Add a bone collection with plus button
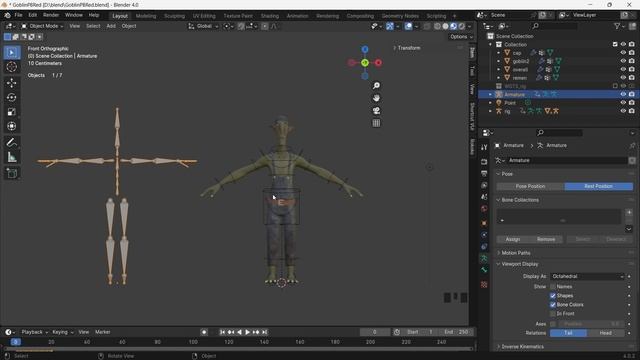The image size is (640, 360). tap(629, 212)
